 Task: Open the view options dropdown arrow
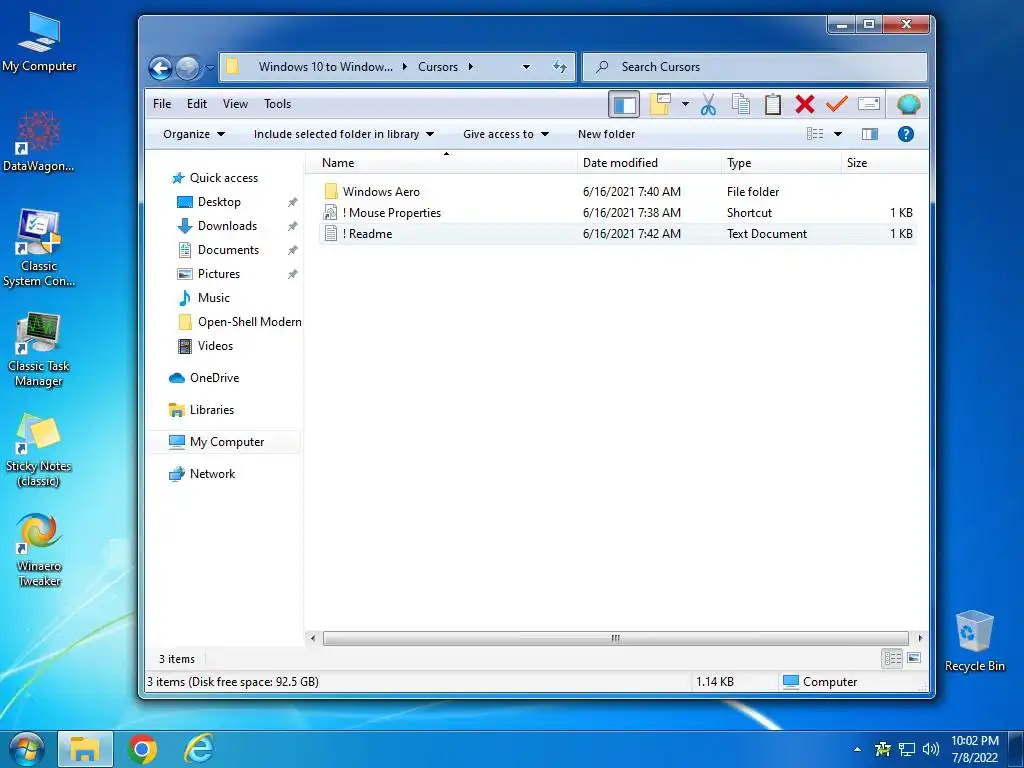(x=838, y=134)
